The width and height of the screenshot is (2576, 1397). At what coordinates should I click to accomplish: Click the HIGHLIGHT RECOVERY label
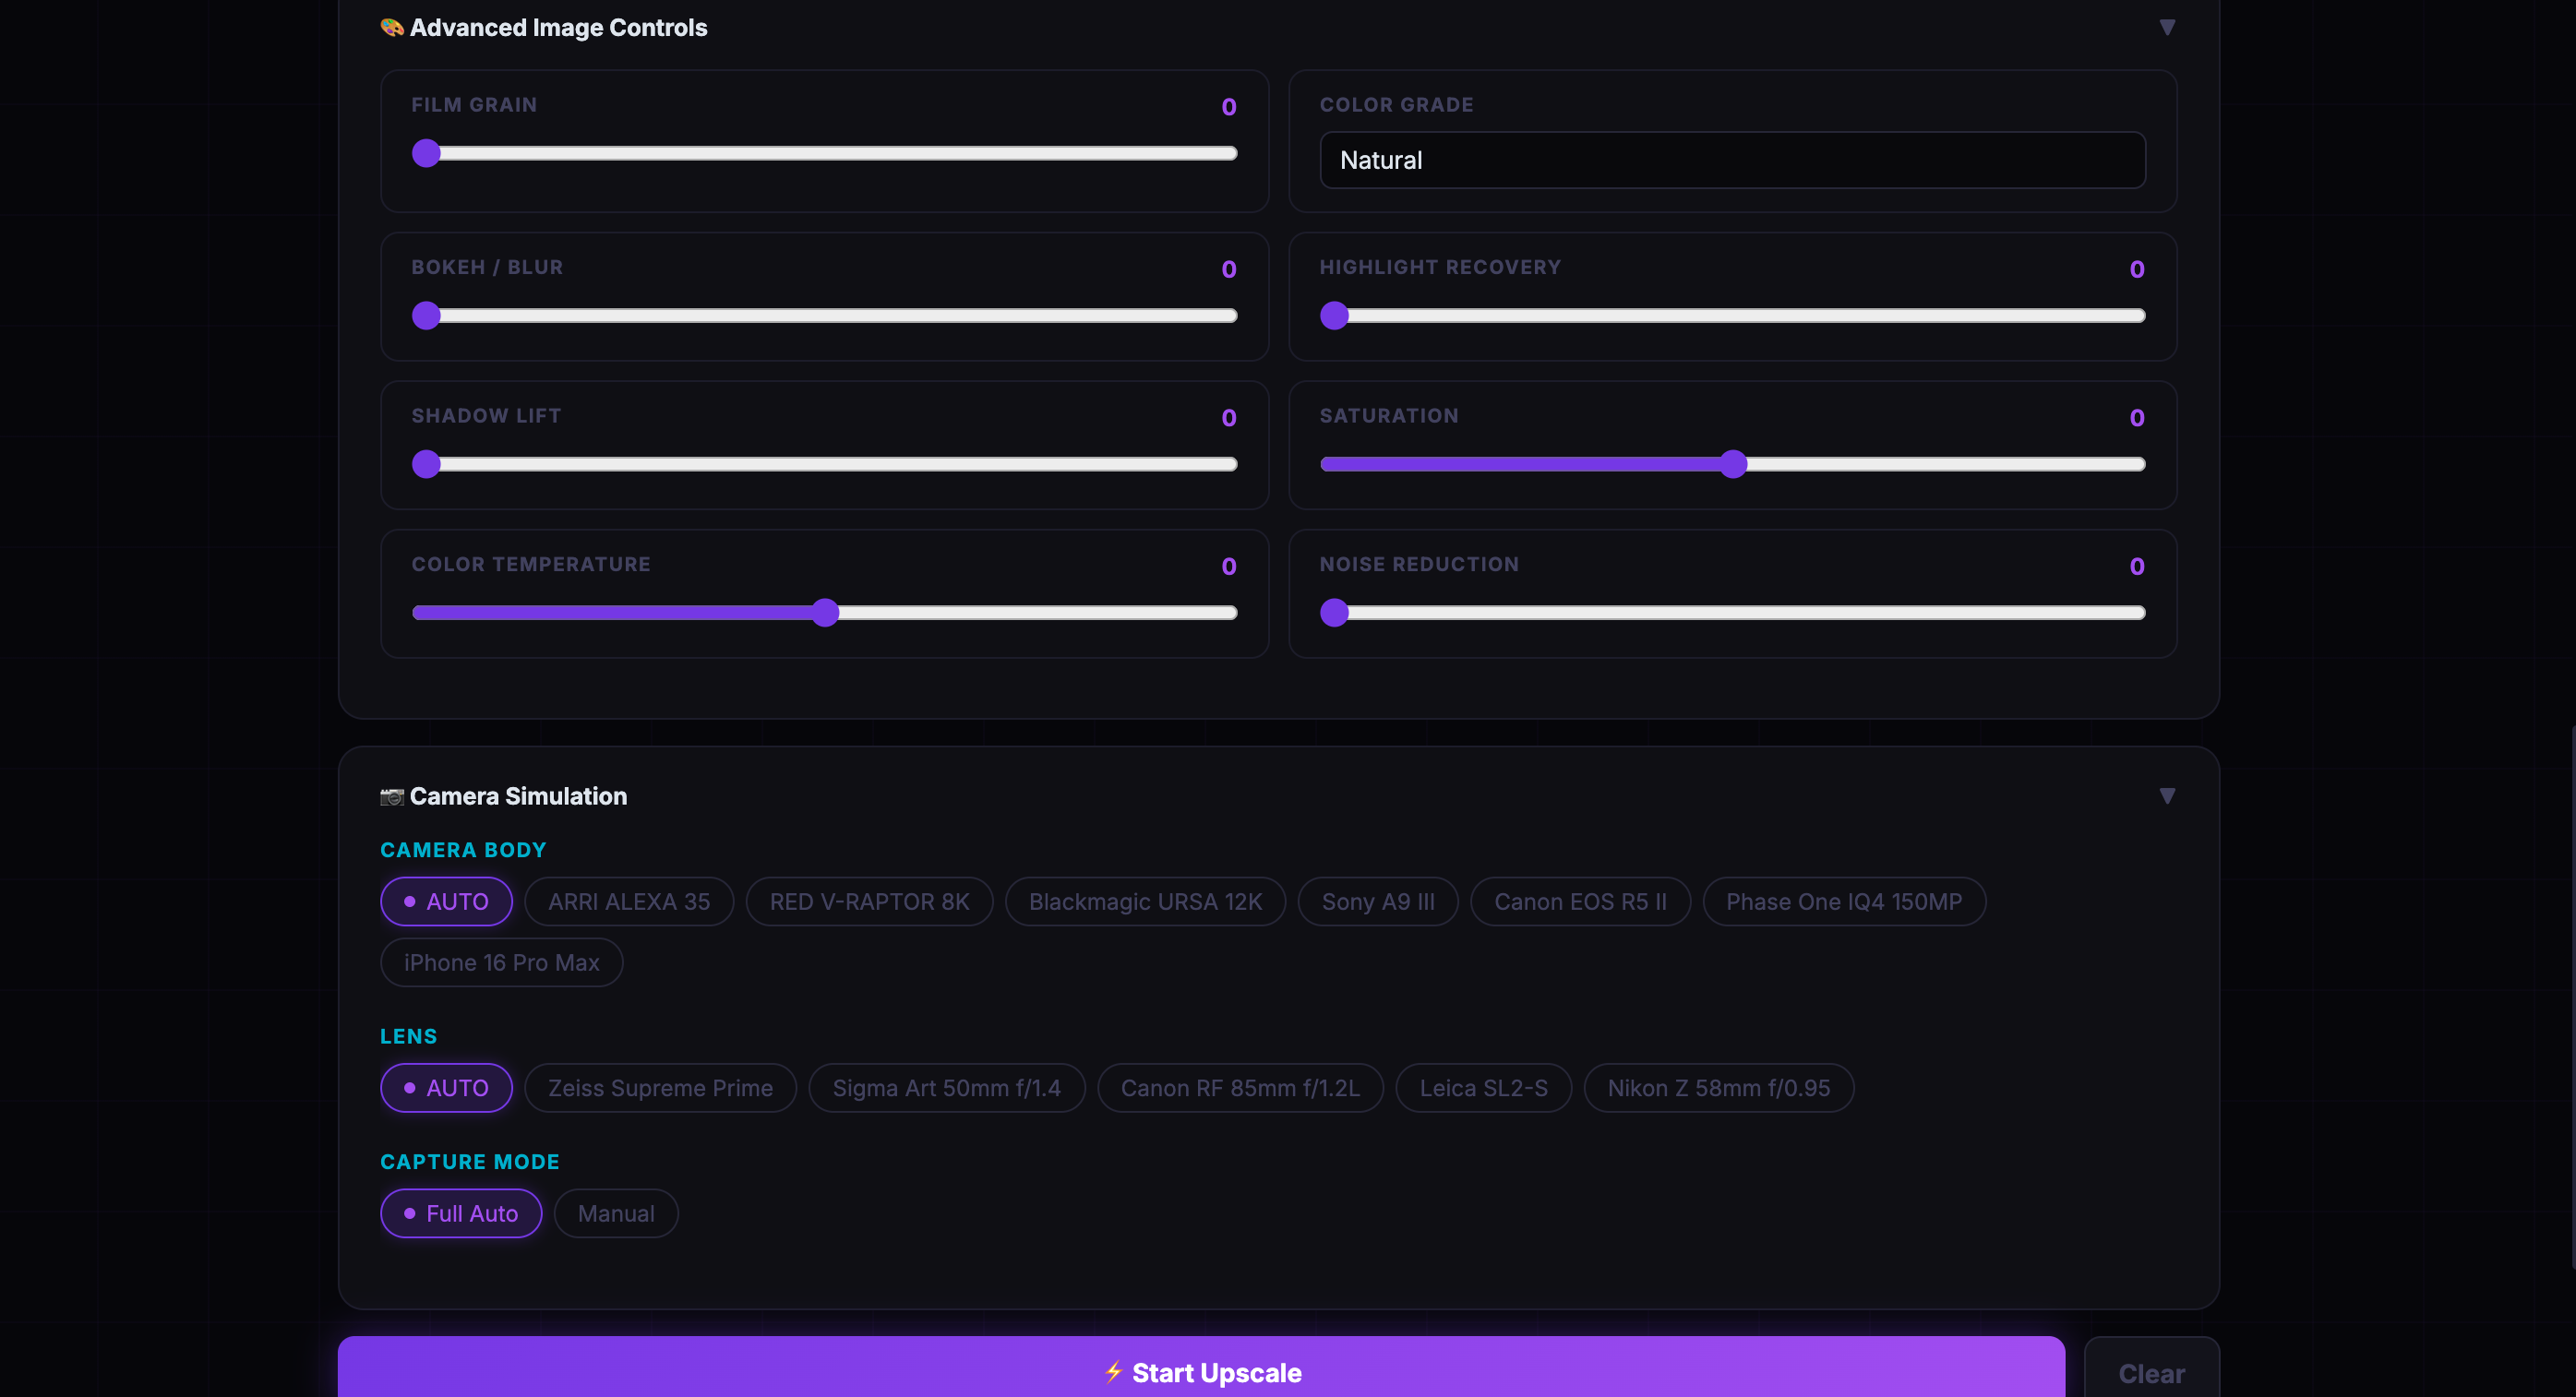(x=1440, y=267)
